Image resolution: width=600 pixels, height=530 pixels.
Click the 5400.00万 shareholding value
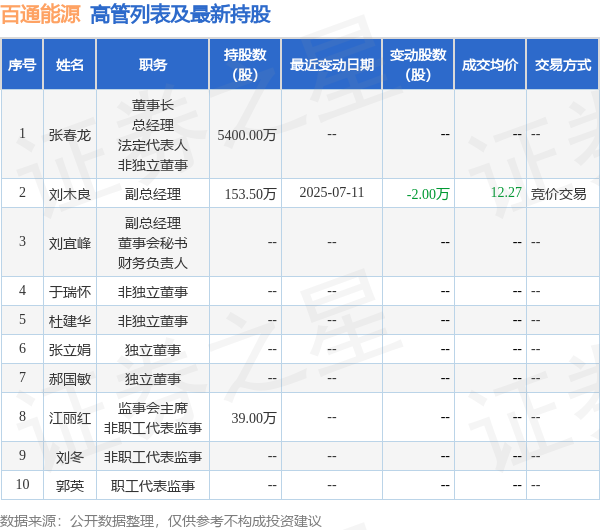coord(247,135)
